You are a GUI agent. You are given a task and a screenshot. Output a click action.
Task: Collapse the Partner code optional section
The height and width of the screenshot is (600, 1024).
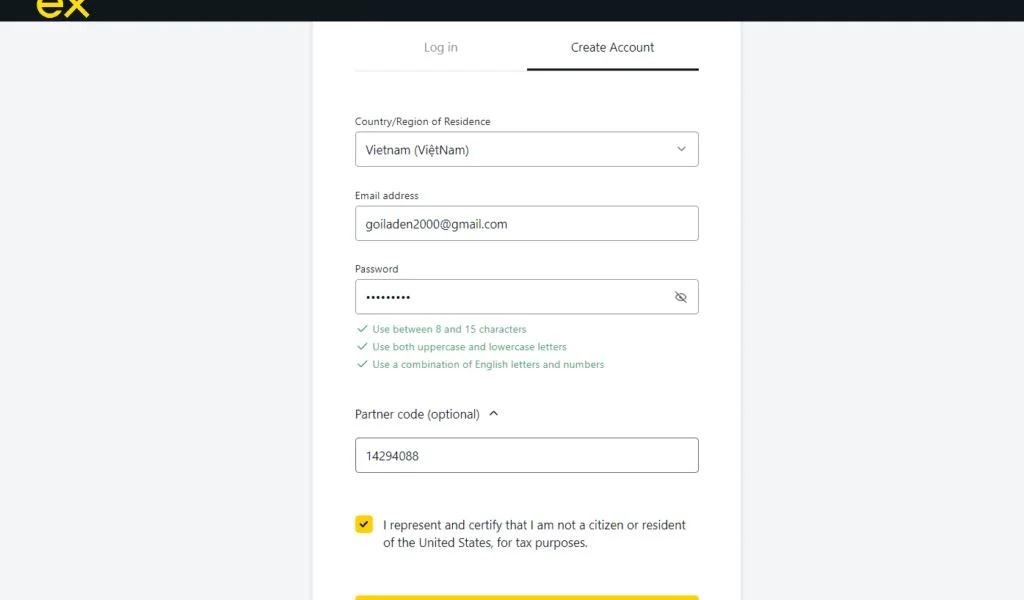click(x=492, y=413)
